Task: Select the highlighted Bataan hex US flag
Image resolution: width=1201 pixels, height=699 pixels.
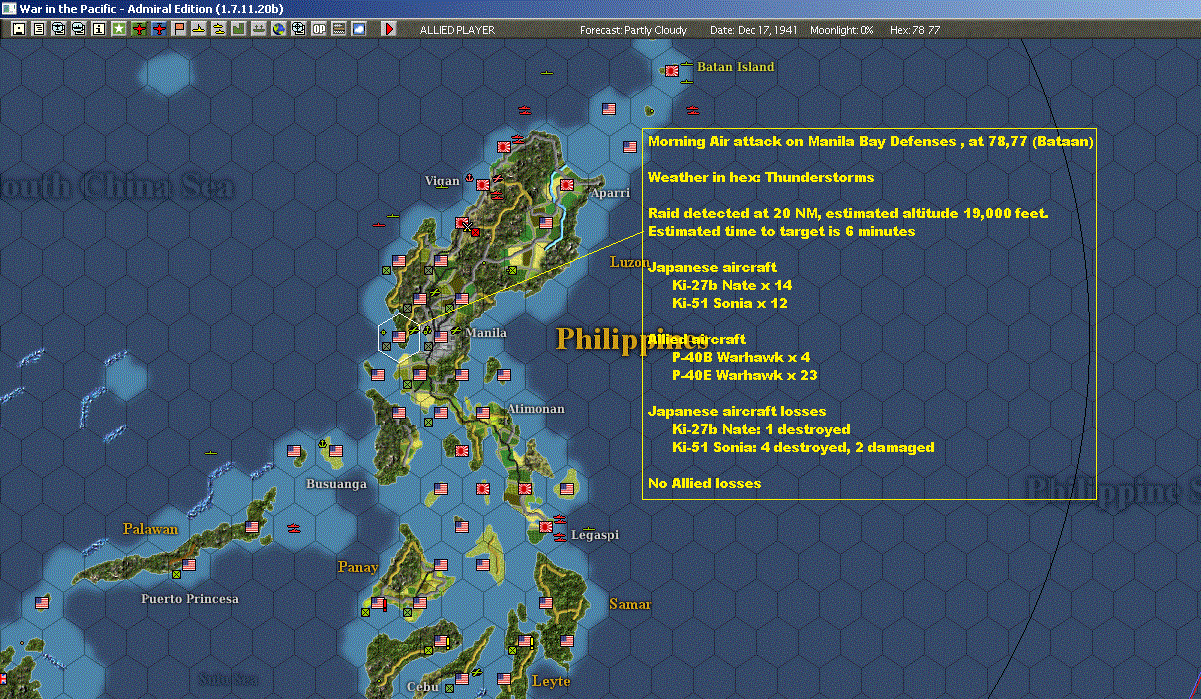Action: pos(399,338)
